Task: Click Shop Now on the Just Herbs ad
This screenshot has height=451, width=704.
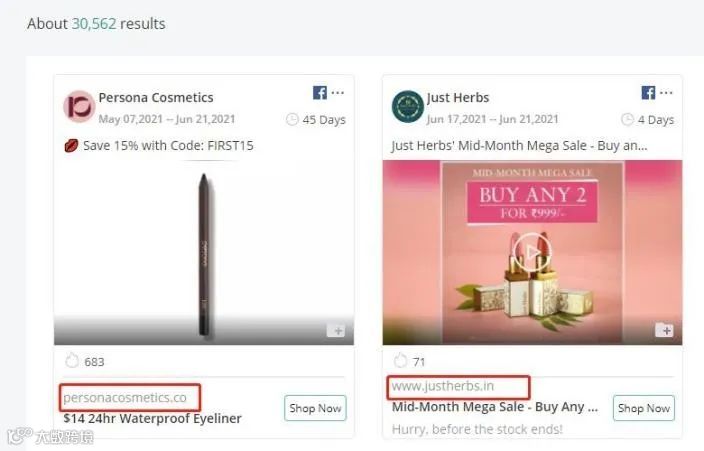Action: pos(644,408)
